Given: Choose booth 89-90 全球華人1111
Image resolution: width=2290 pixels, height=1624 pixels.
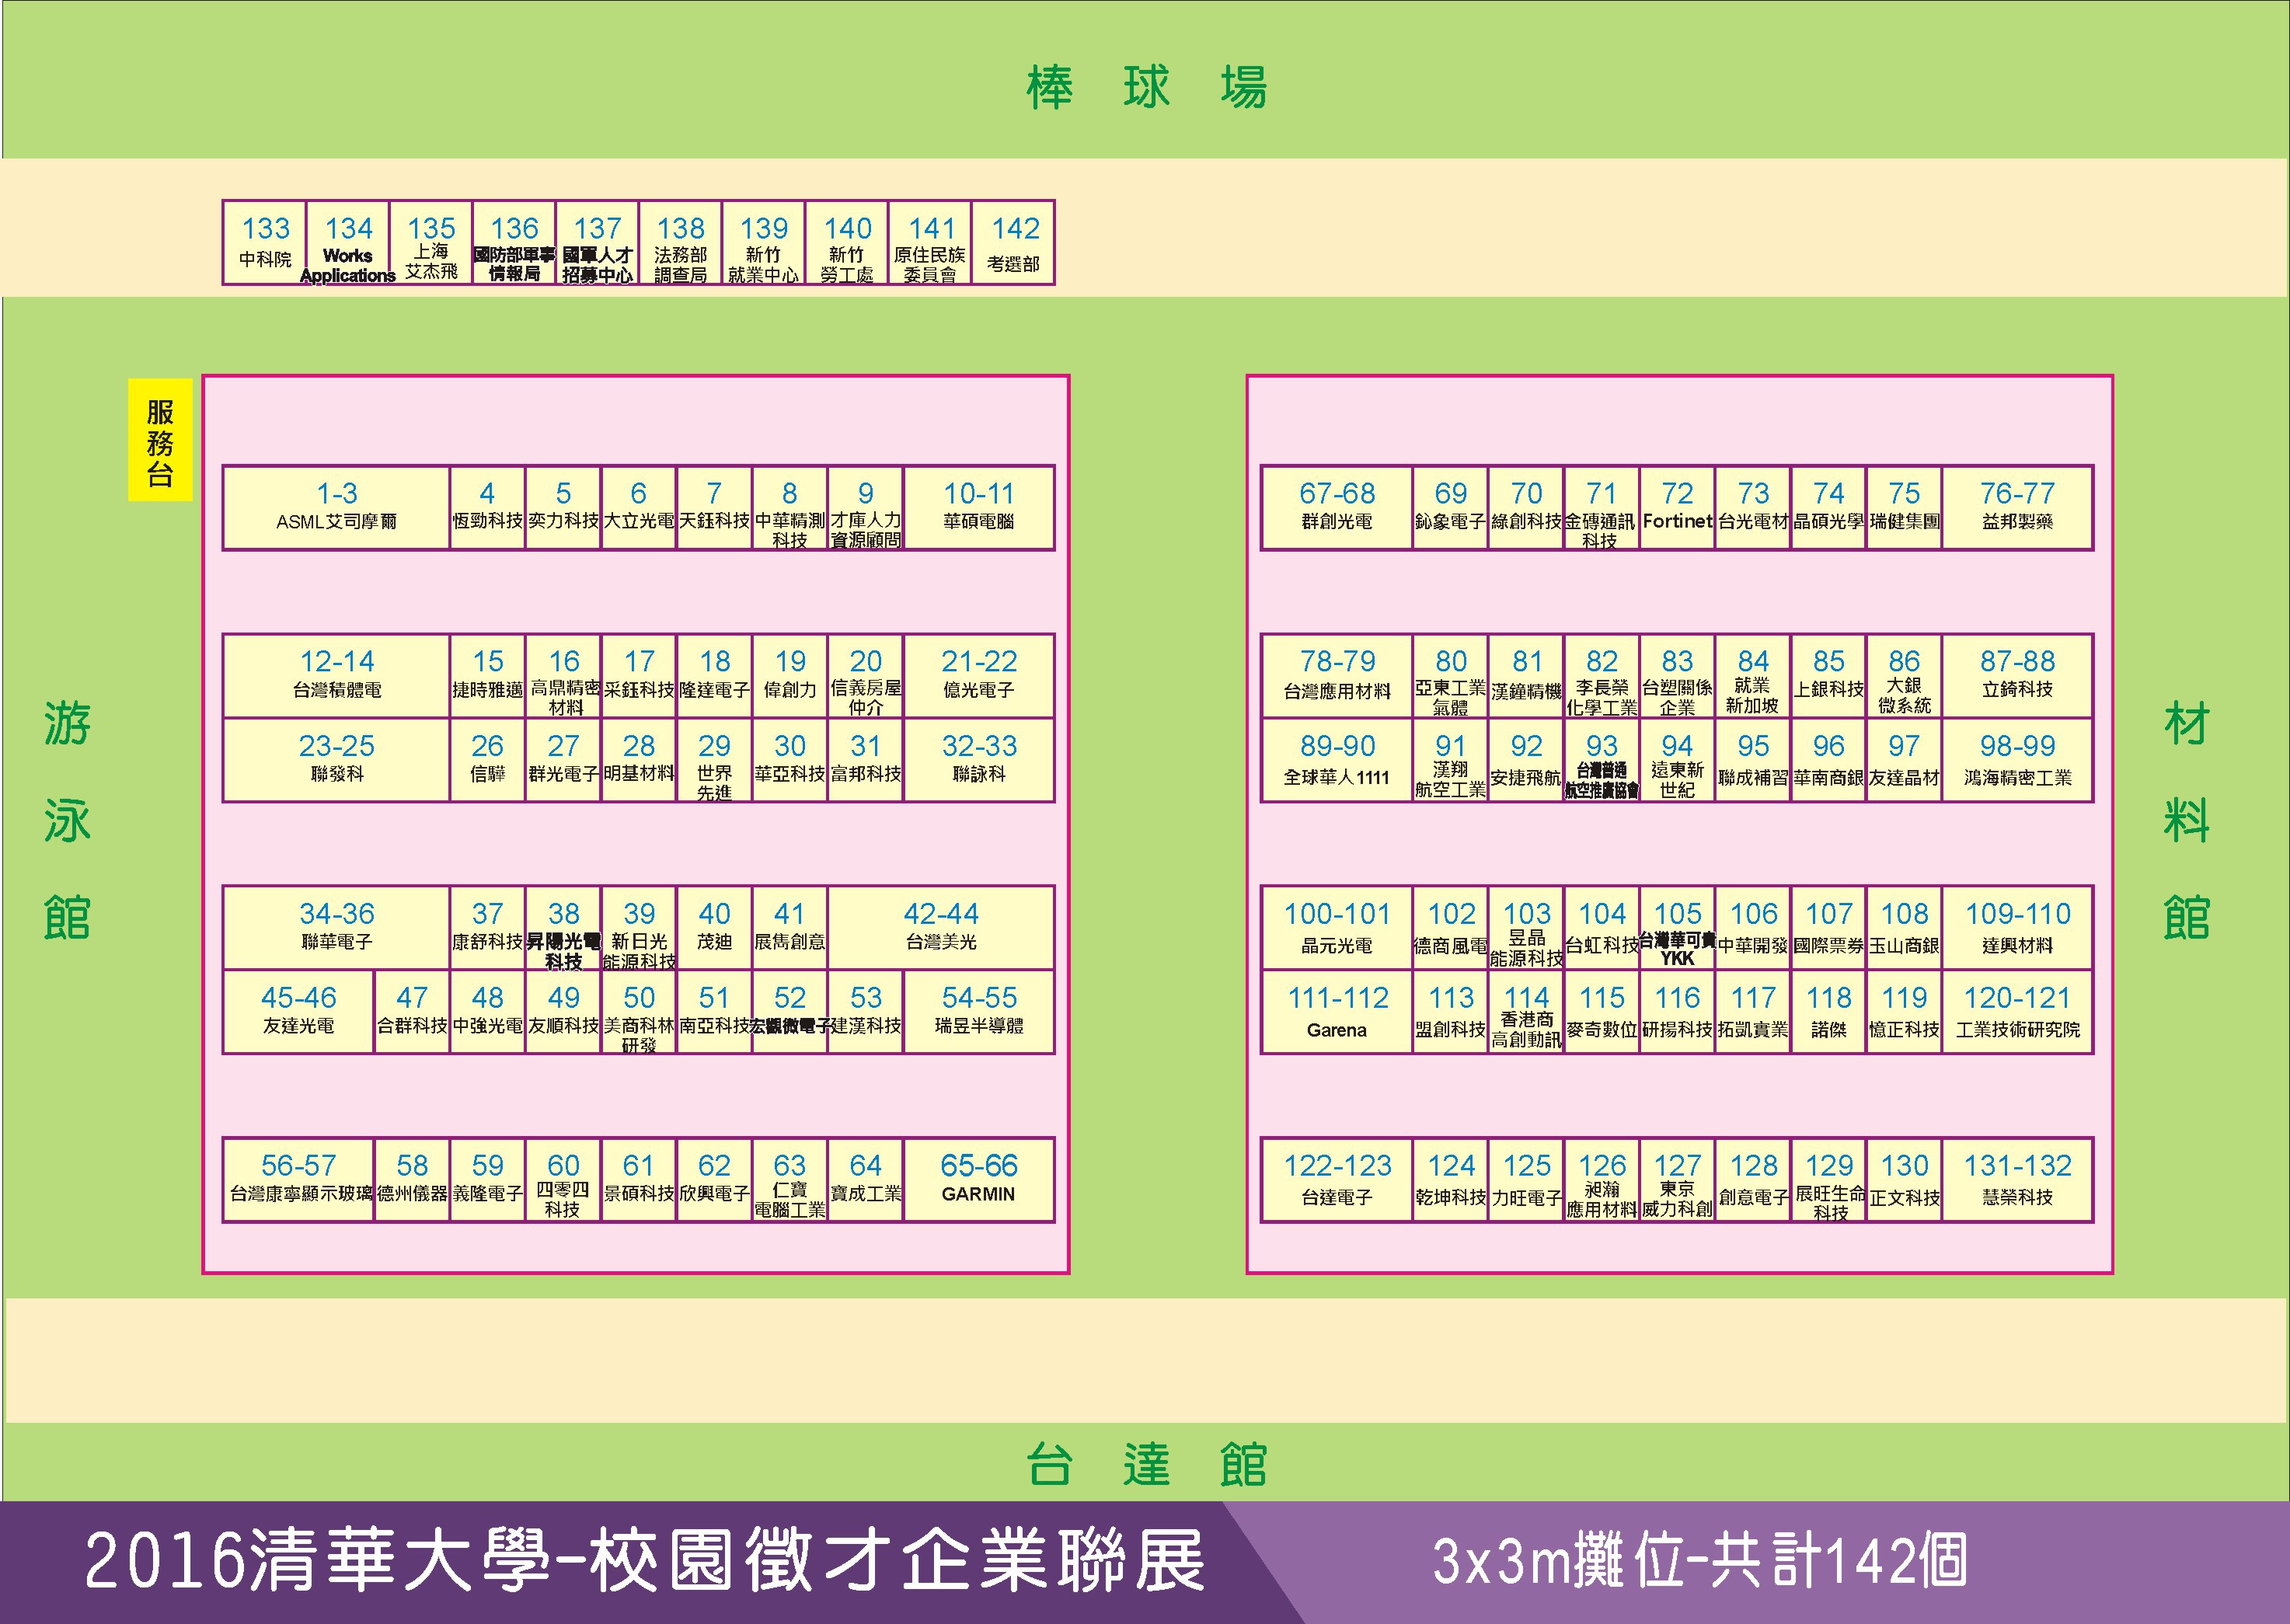Looking at the screenshot, I should 1337,759.
